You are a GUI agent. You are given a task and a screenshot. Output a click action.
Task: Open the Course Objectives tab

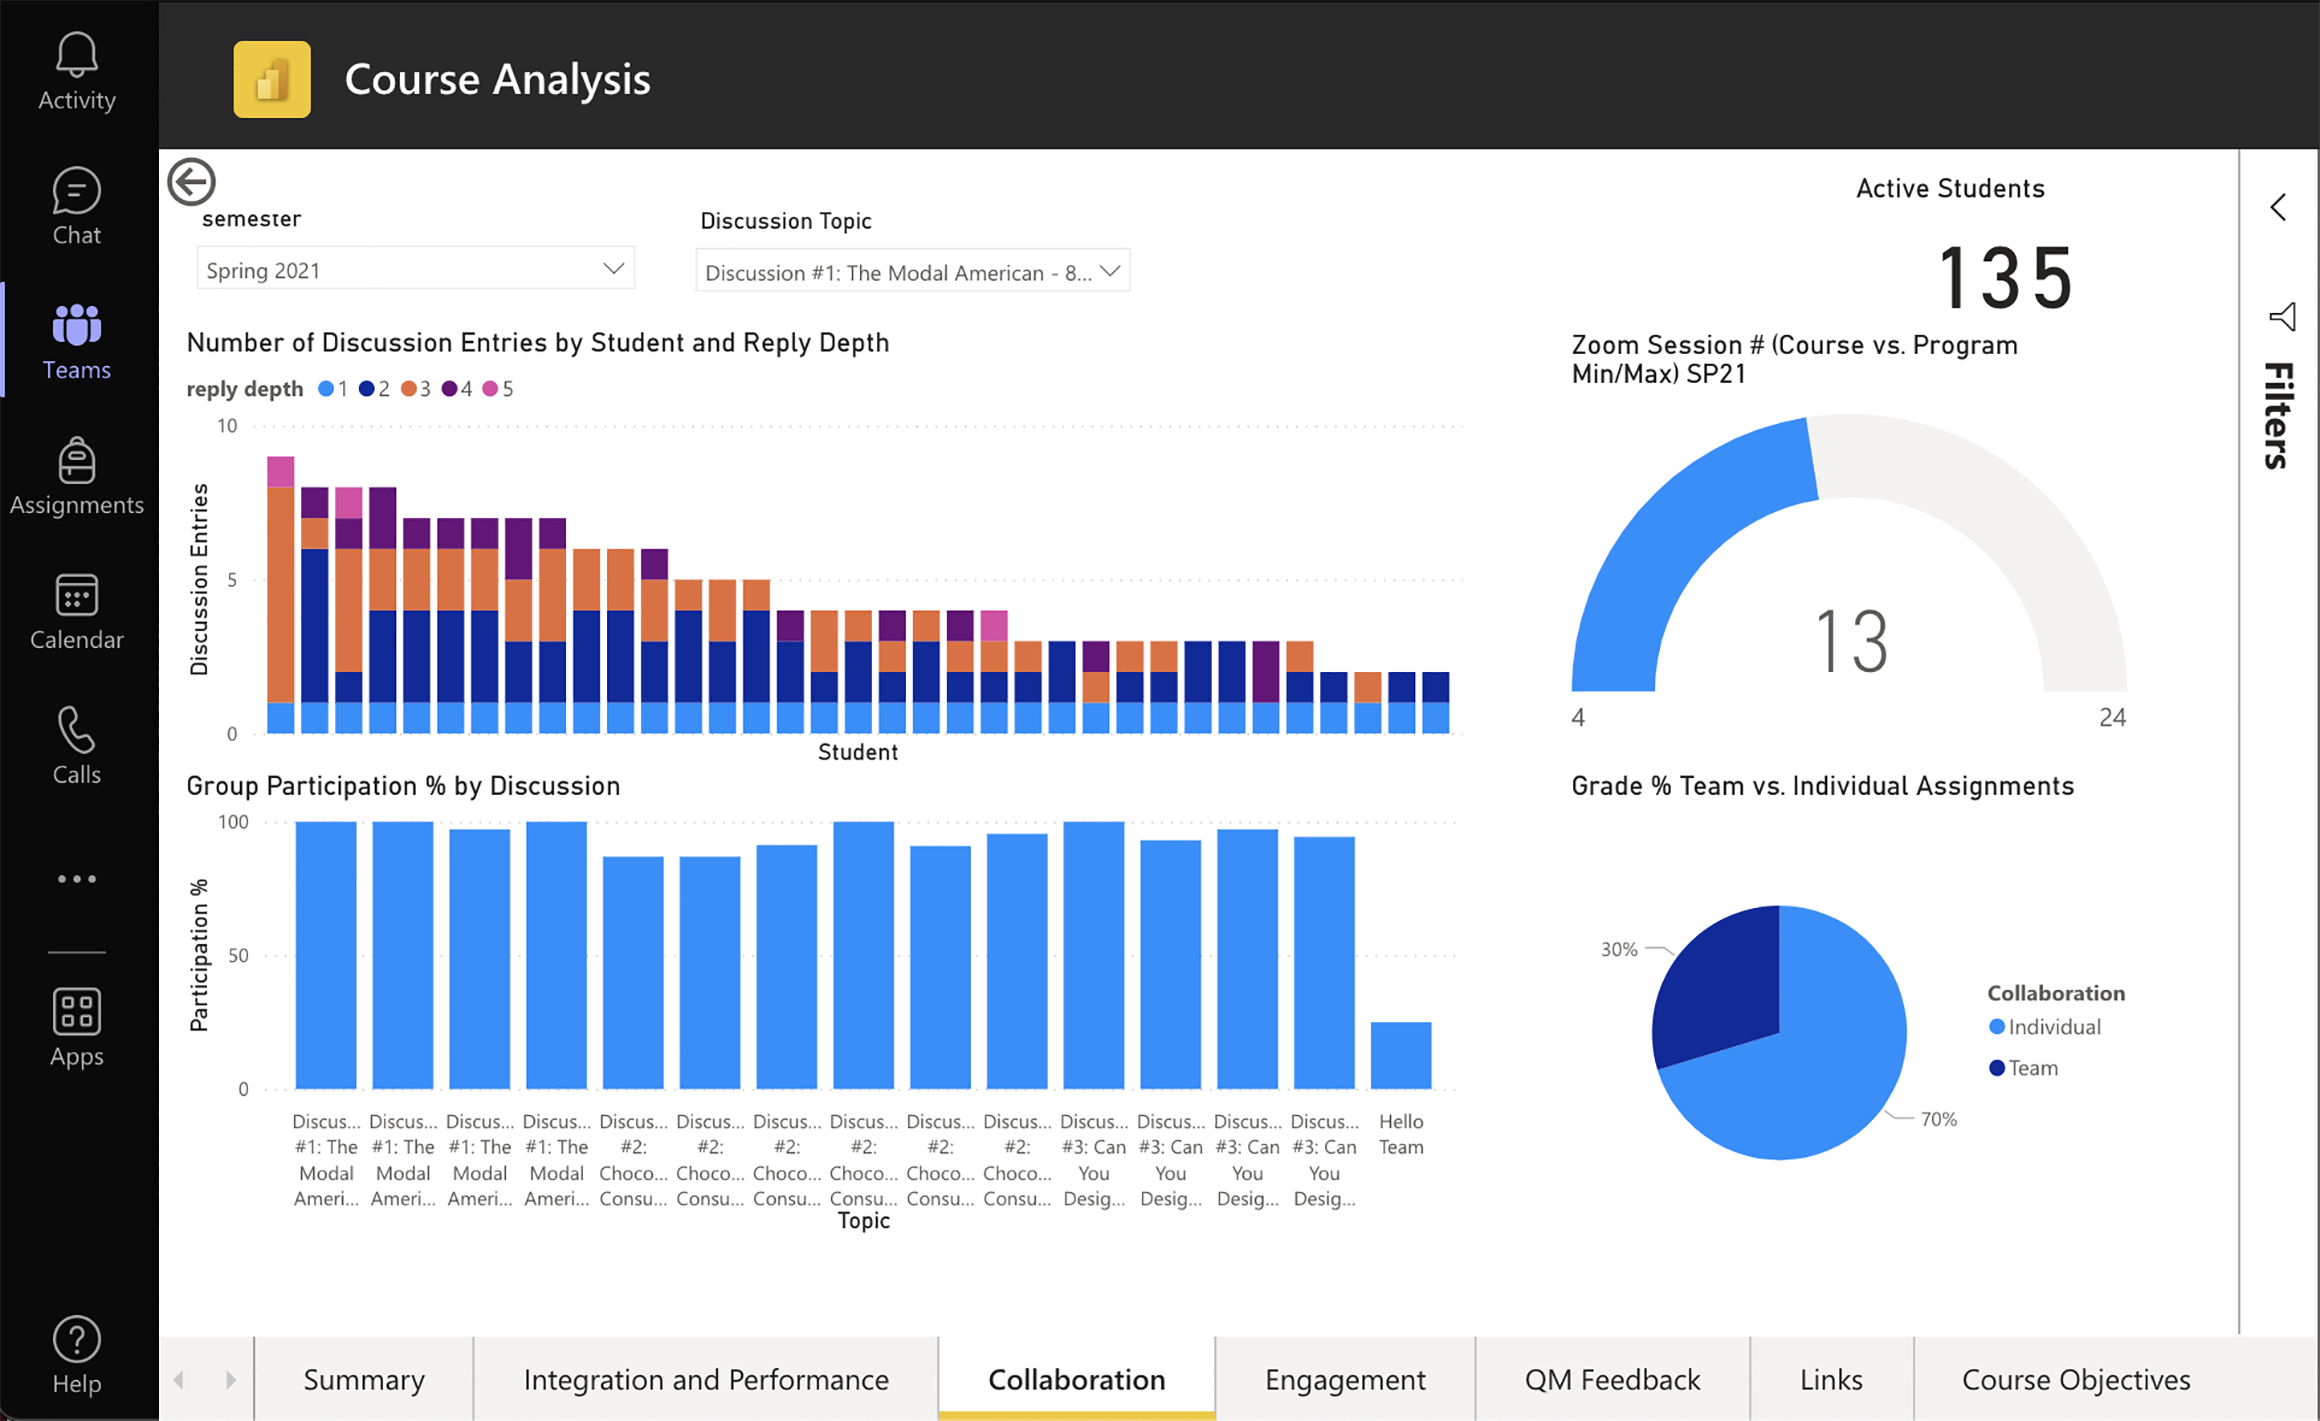point(2076,1379)
